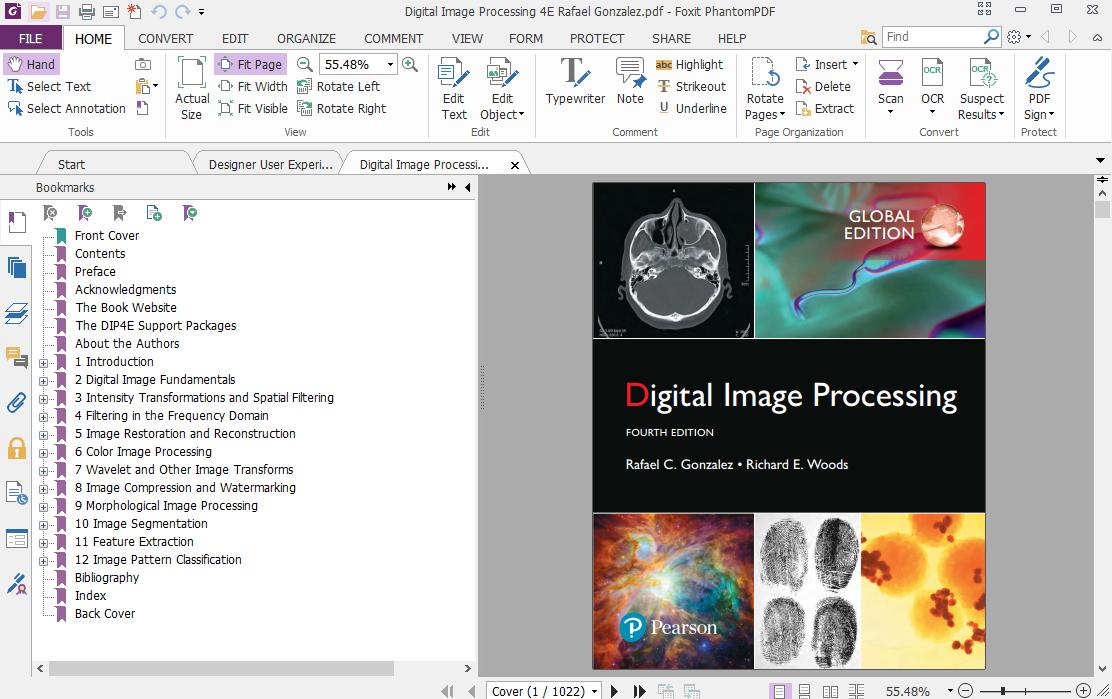
Task: Open the Comments side panel
Action: tap(16, 357)
